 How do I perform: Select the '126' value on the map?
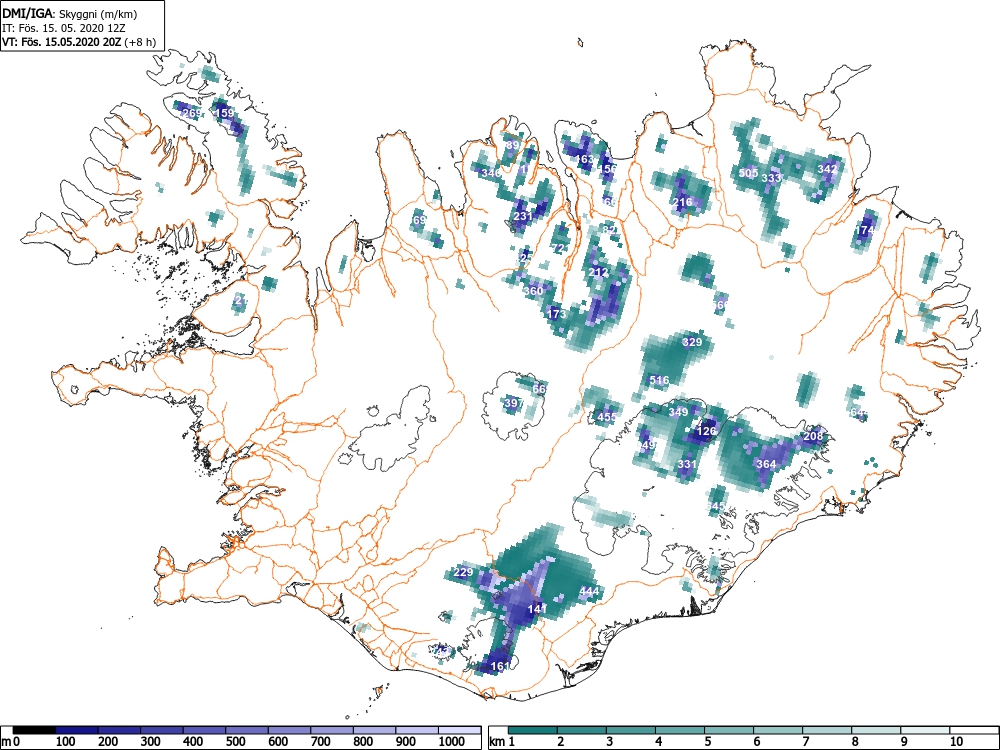(x=706, y=431)
